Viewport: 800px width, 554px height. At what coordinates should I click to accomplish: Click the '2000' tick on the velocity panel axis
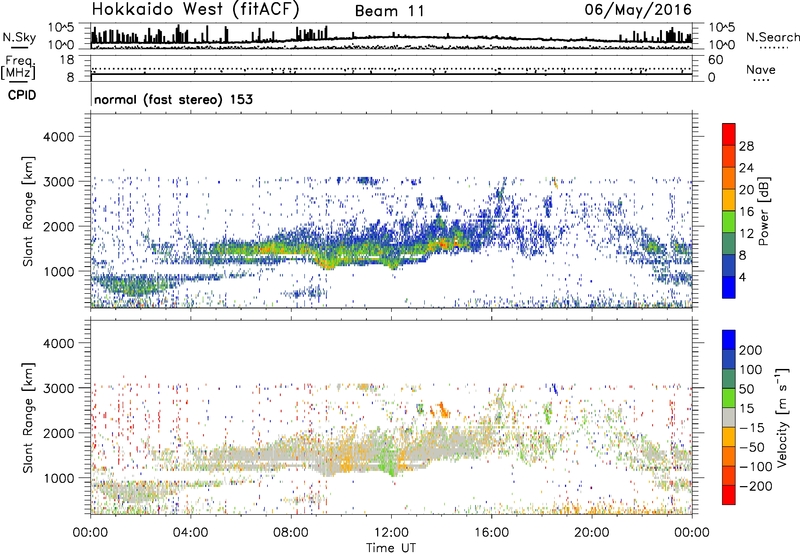(59, 433)
